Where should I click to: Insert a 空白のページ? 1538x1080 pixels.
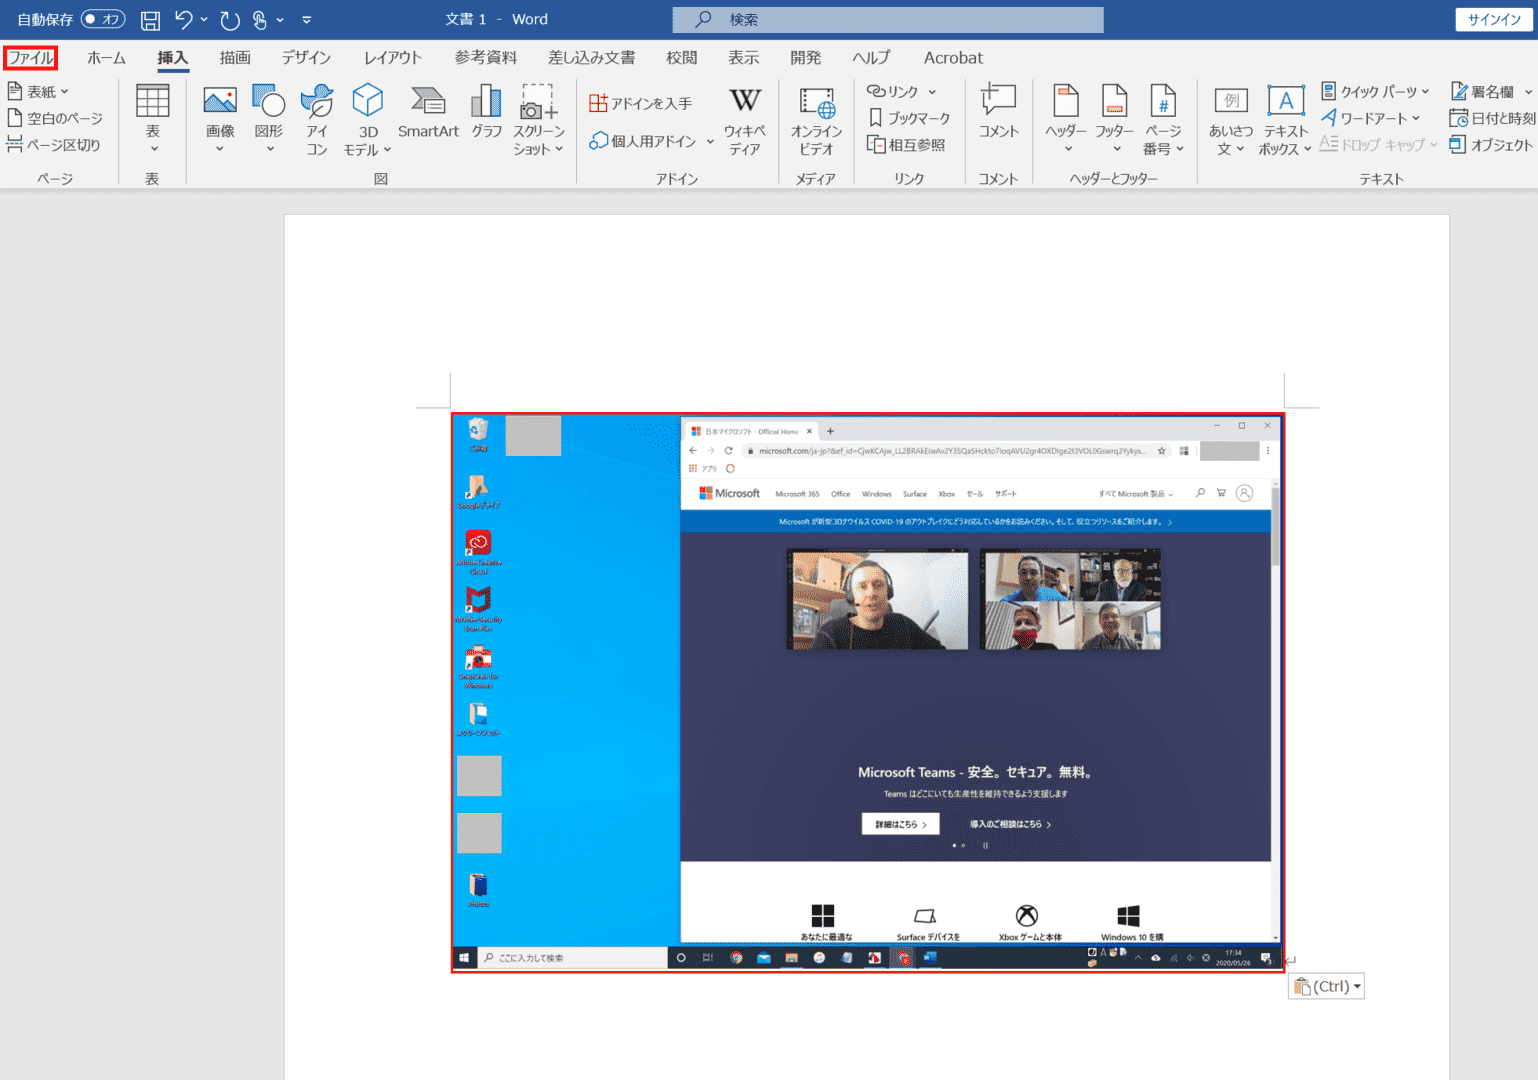(55, 118)
